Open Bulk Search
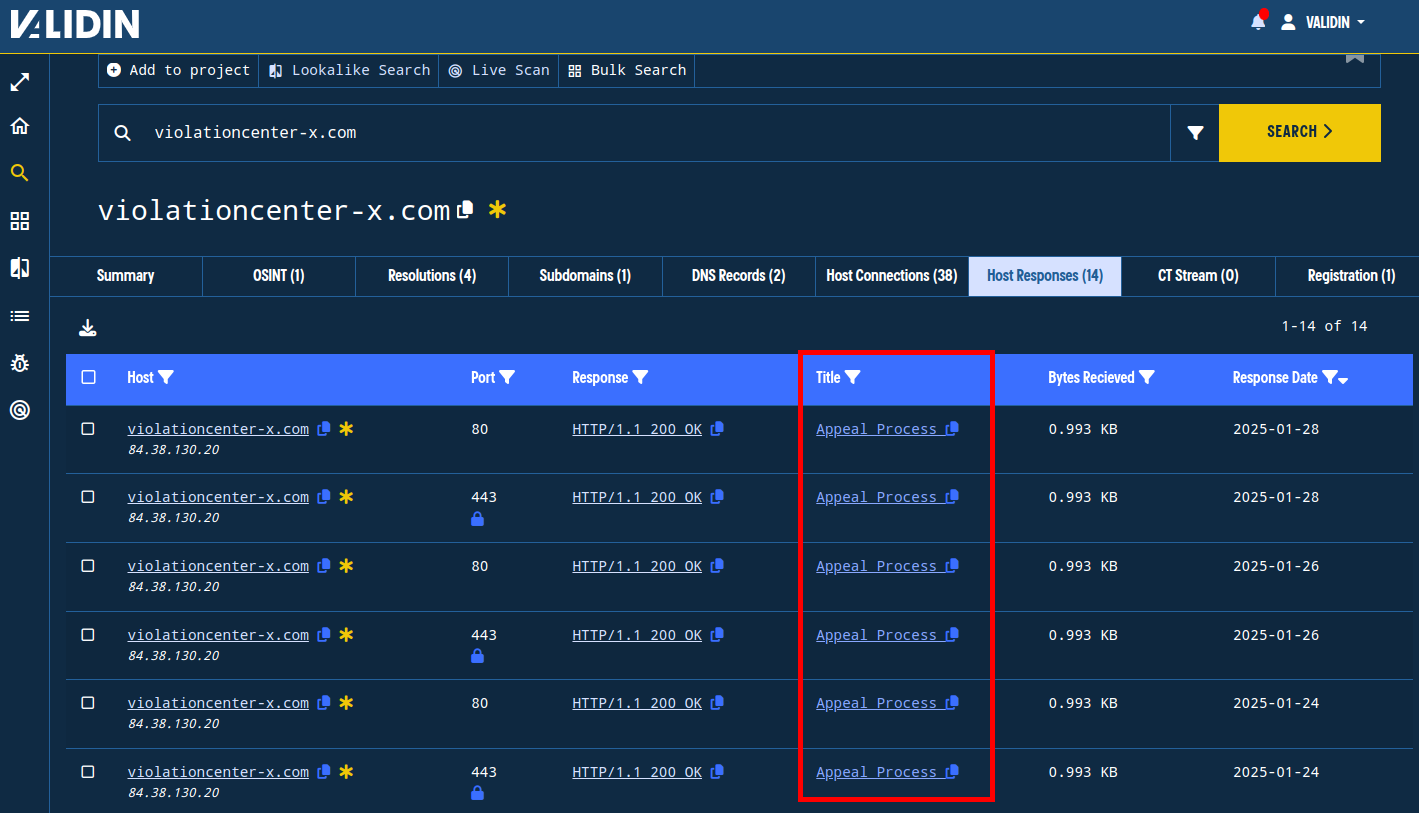Viewport: 1419px width, 813px height. click(627, 70)
